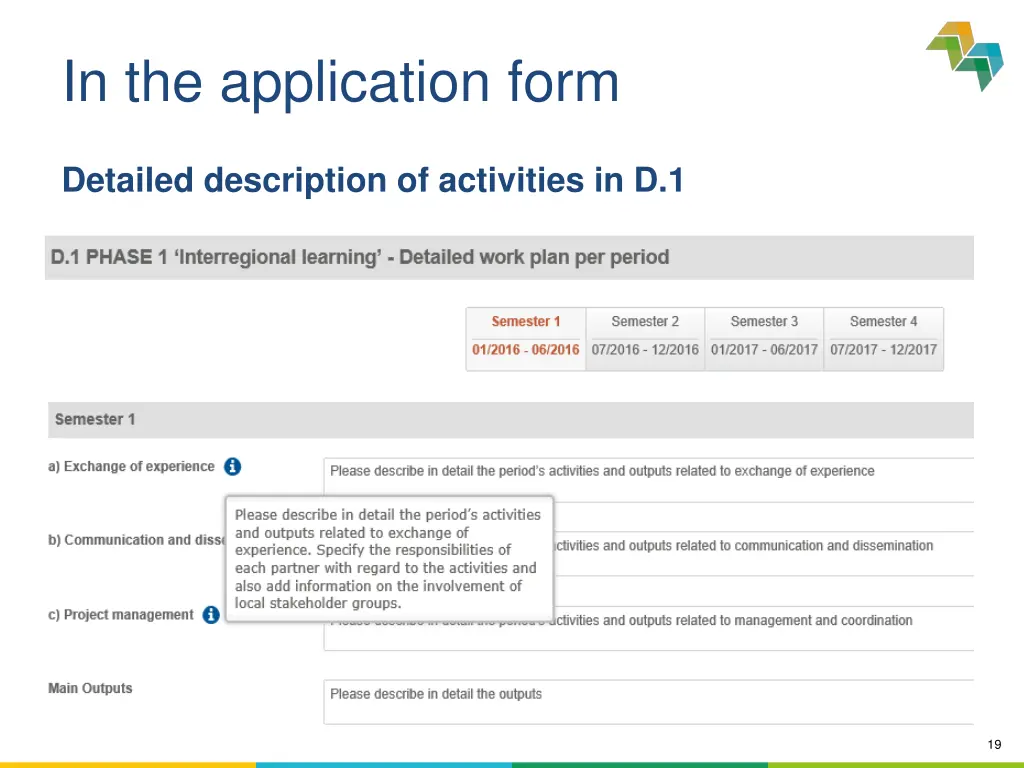Click the slide number 19
Viewport: 1024px width, 768px height.
click(994, 744)
